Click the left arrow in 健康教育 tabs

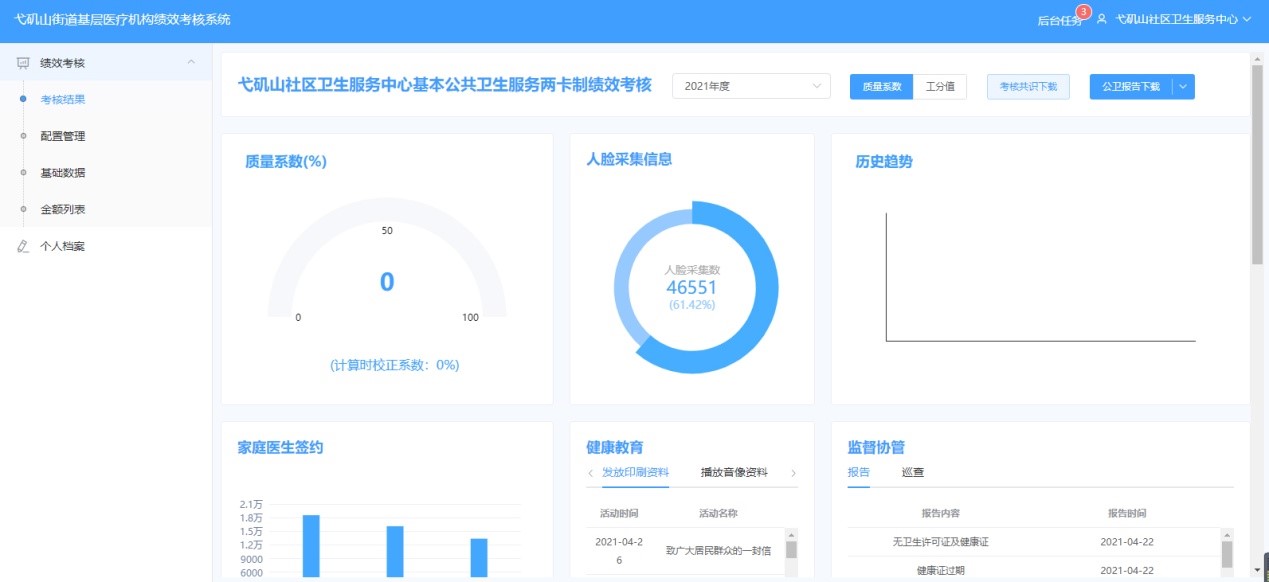591,473
